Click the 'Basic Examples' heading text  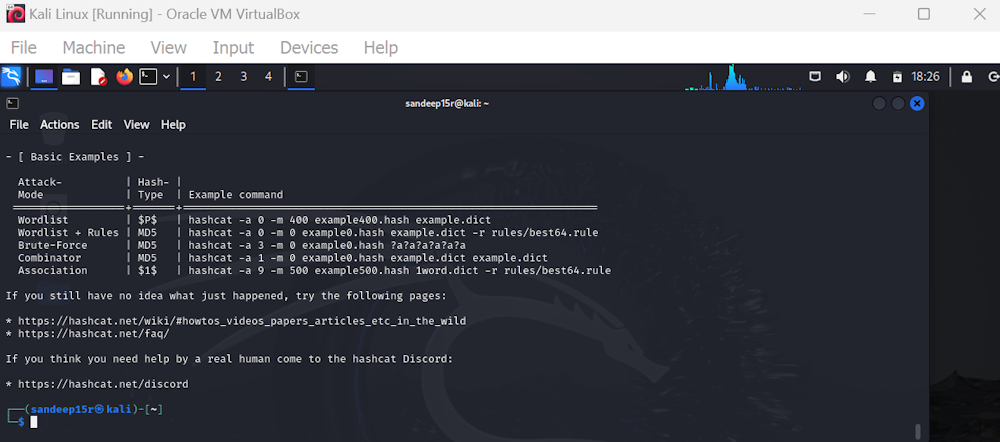pyautogui.click(x=75, y=157)
